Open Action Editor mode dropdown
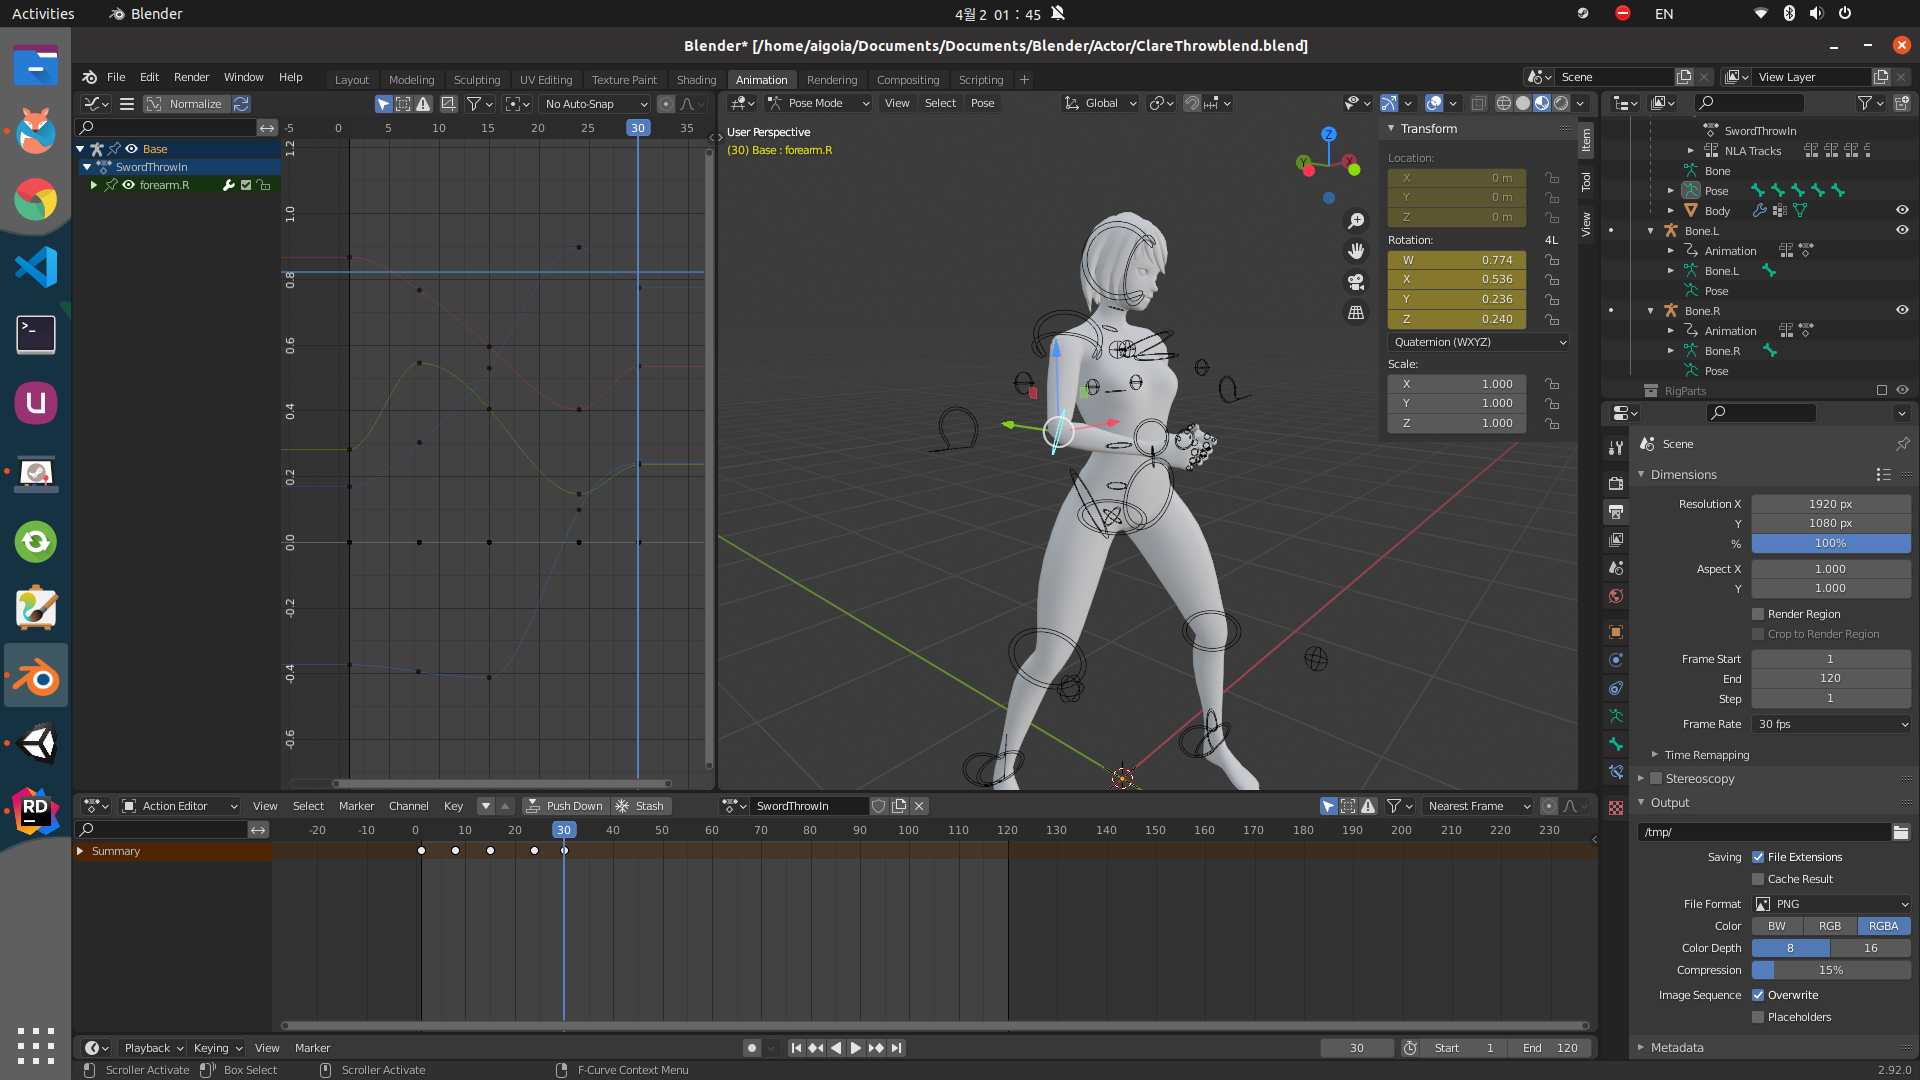1920x1080 pixels. point(179,806)
